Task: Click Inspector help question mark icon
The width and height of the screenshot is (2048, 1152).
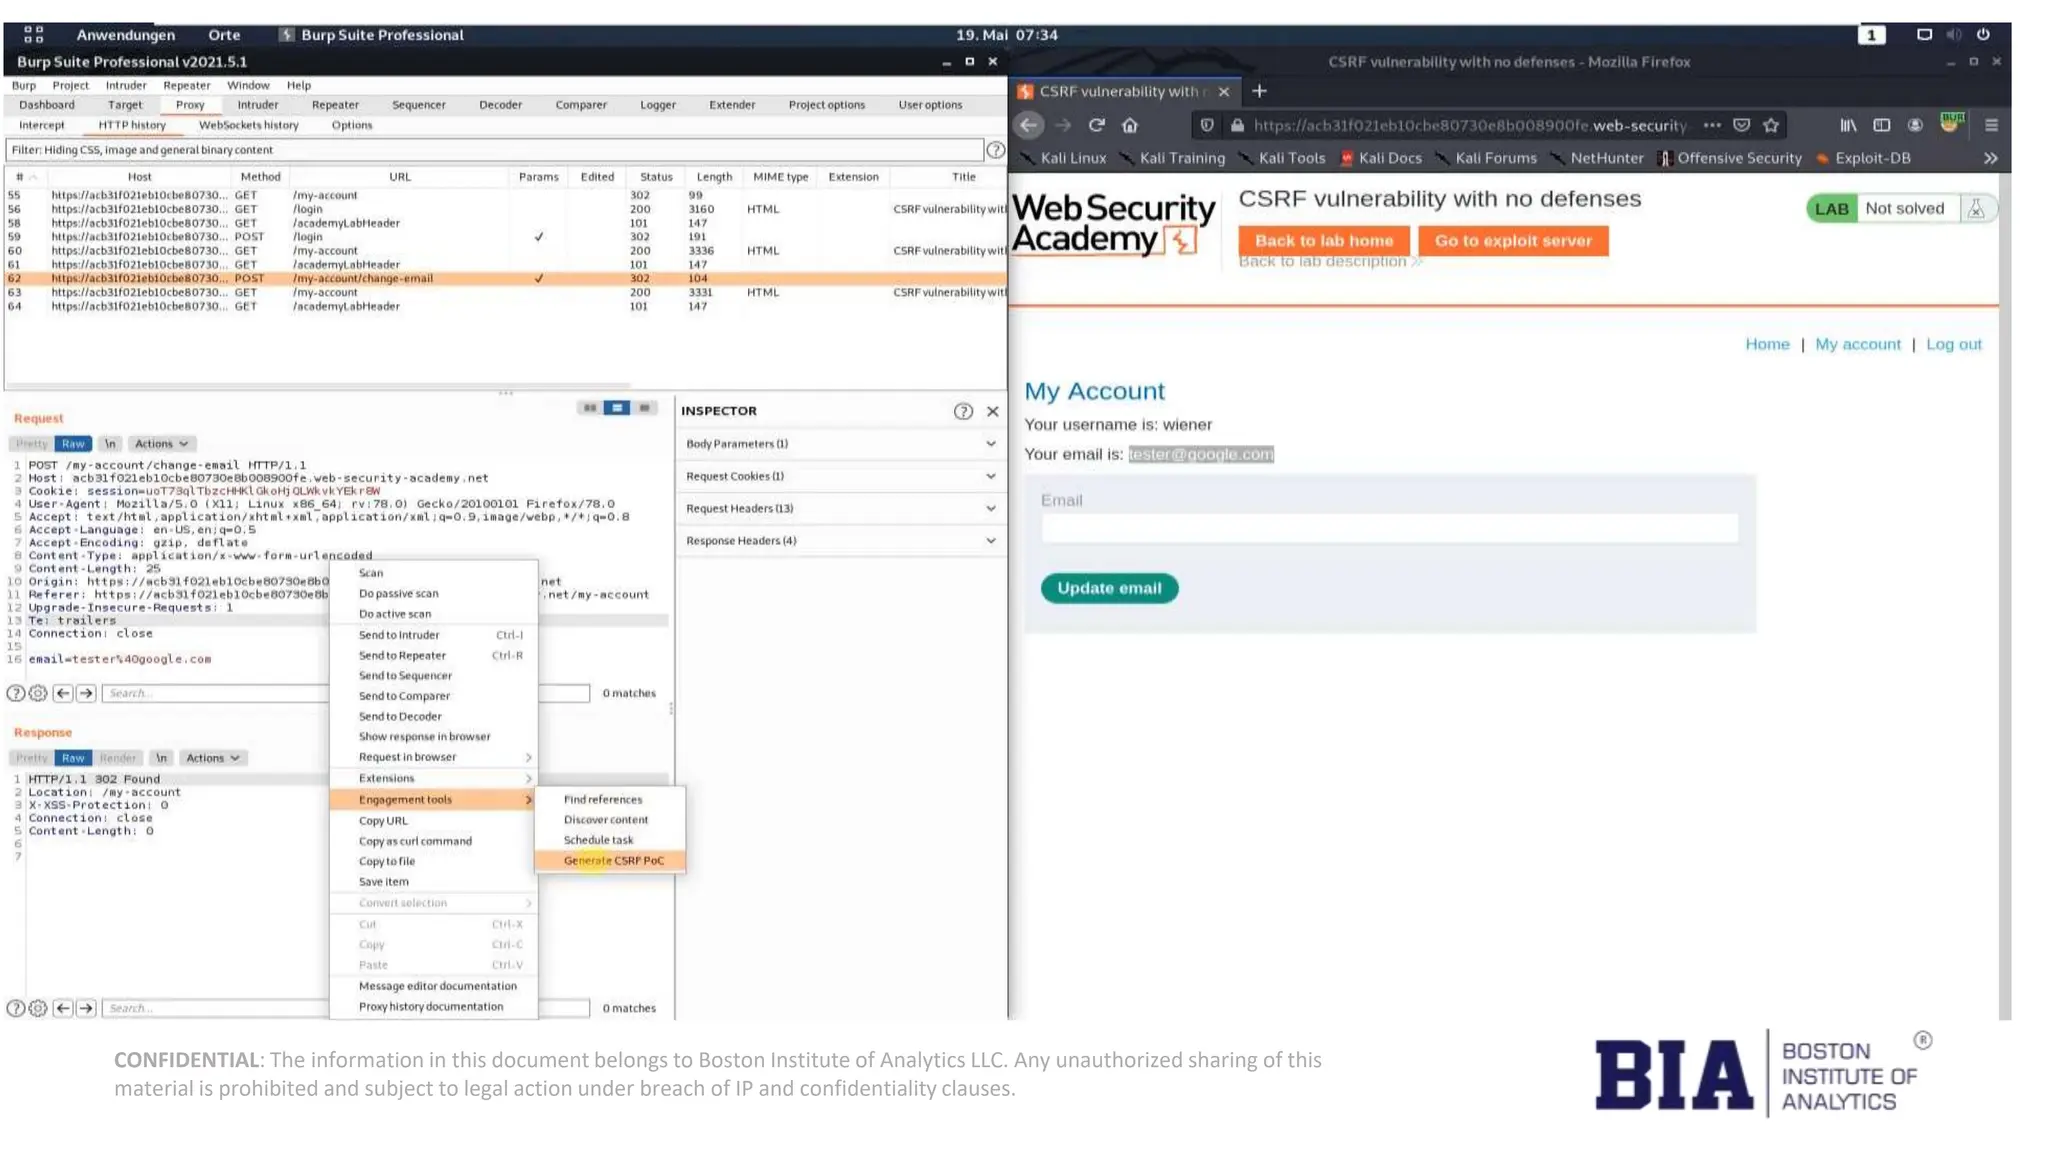Action: coord(962,411)
